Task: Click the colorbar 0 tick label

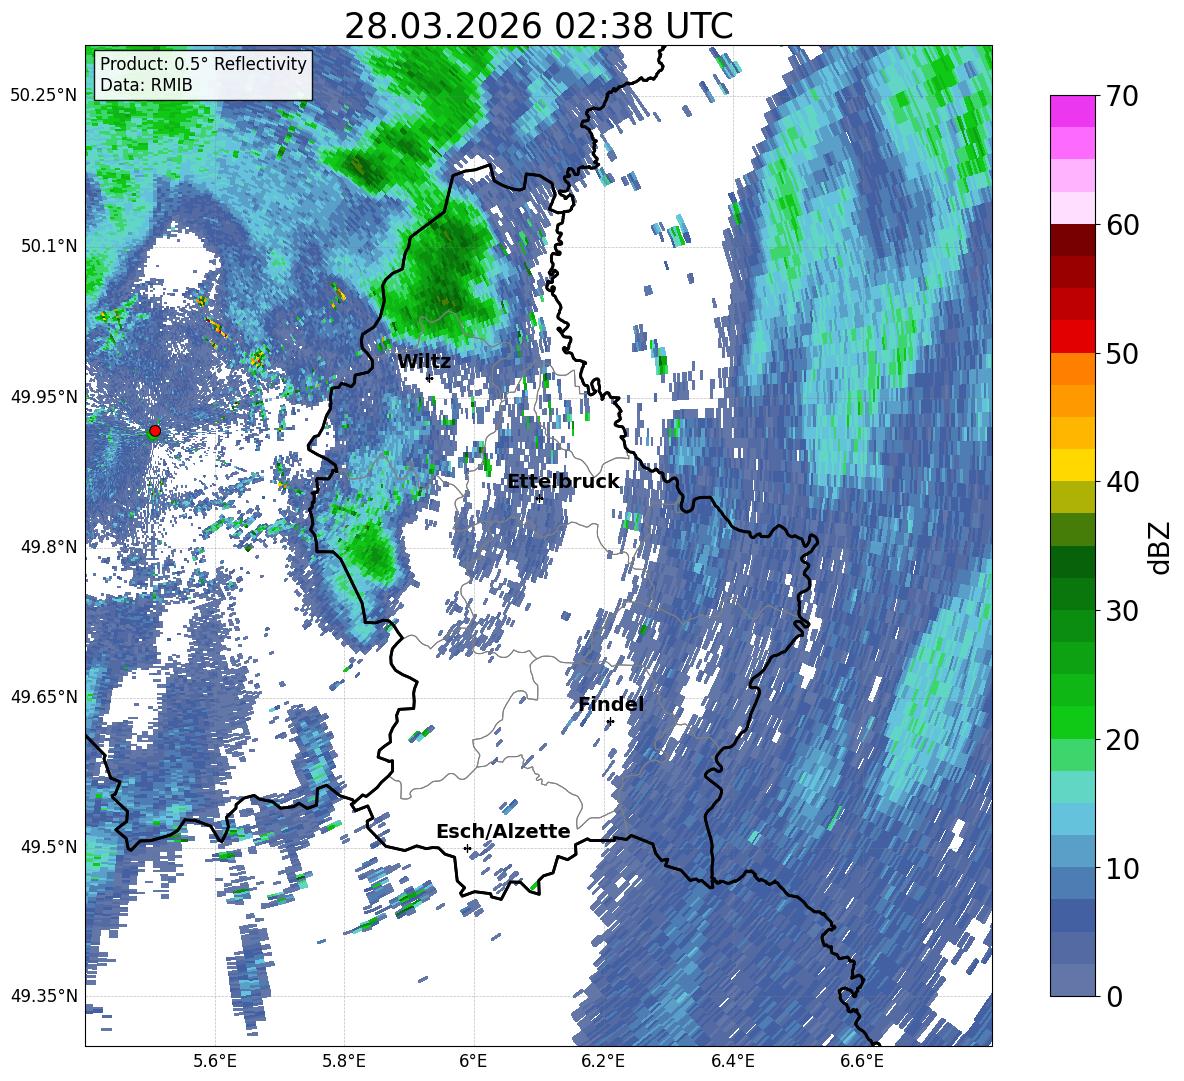Action: (x=1115, y=996)
